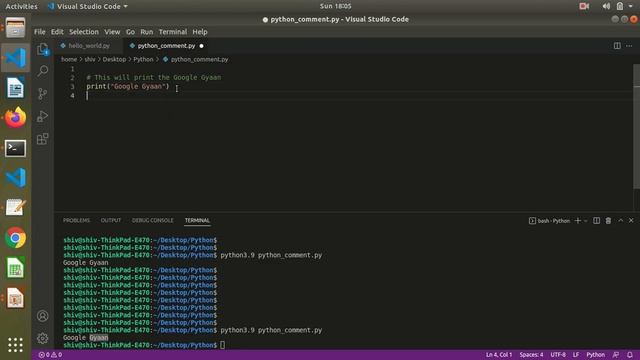Viewport: 640px width, 360px height.
Task: Open the Terminal menu
Action: click(x=173, y=32)
